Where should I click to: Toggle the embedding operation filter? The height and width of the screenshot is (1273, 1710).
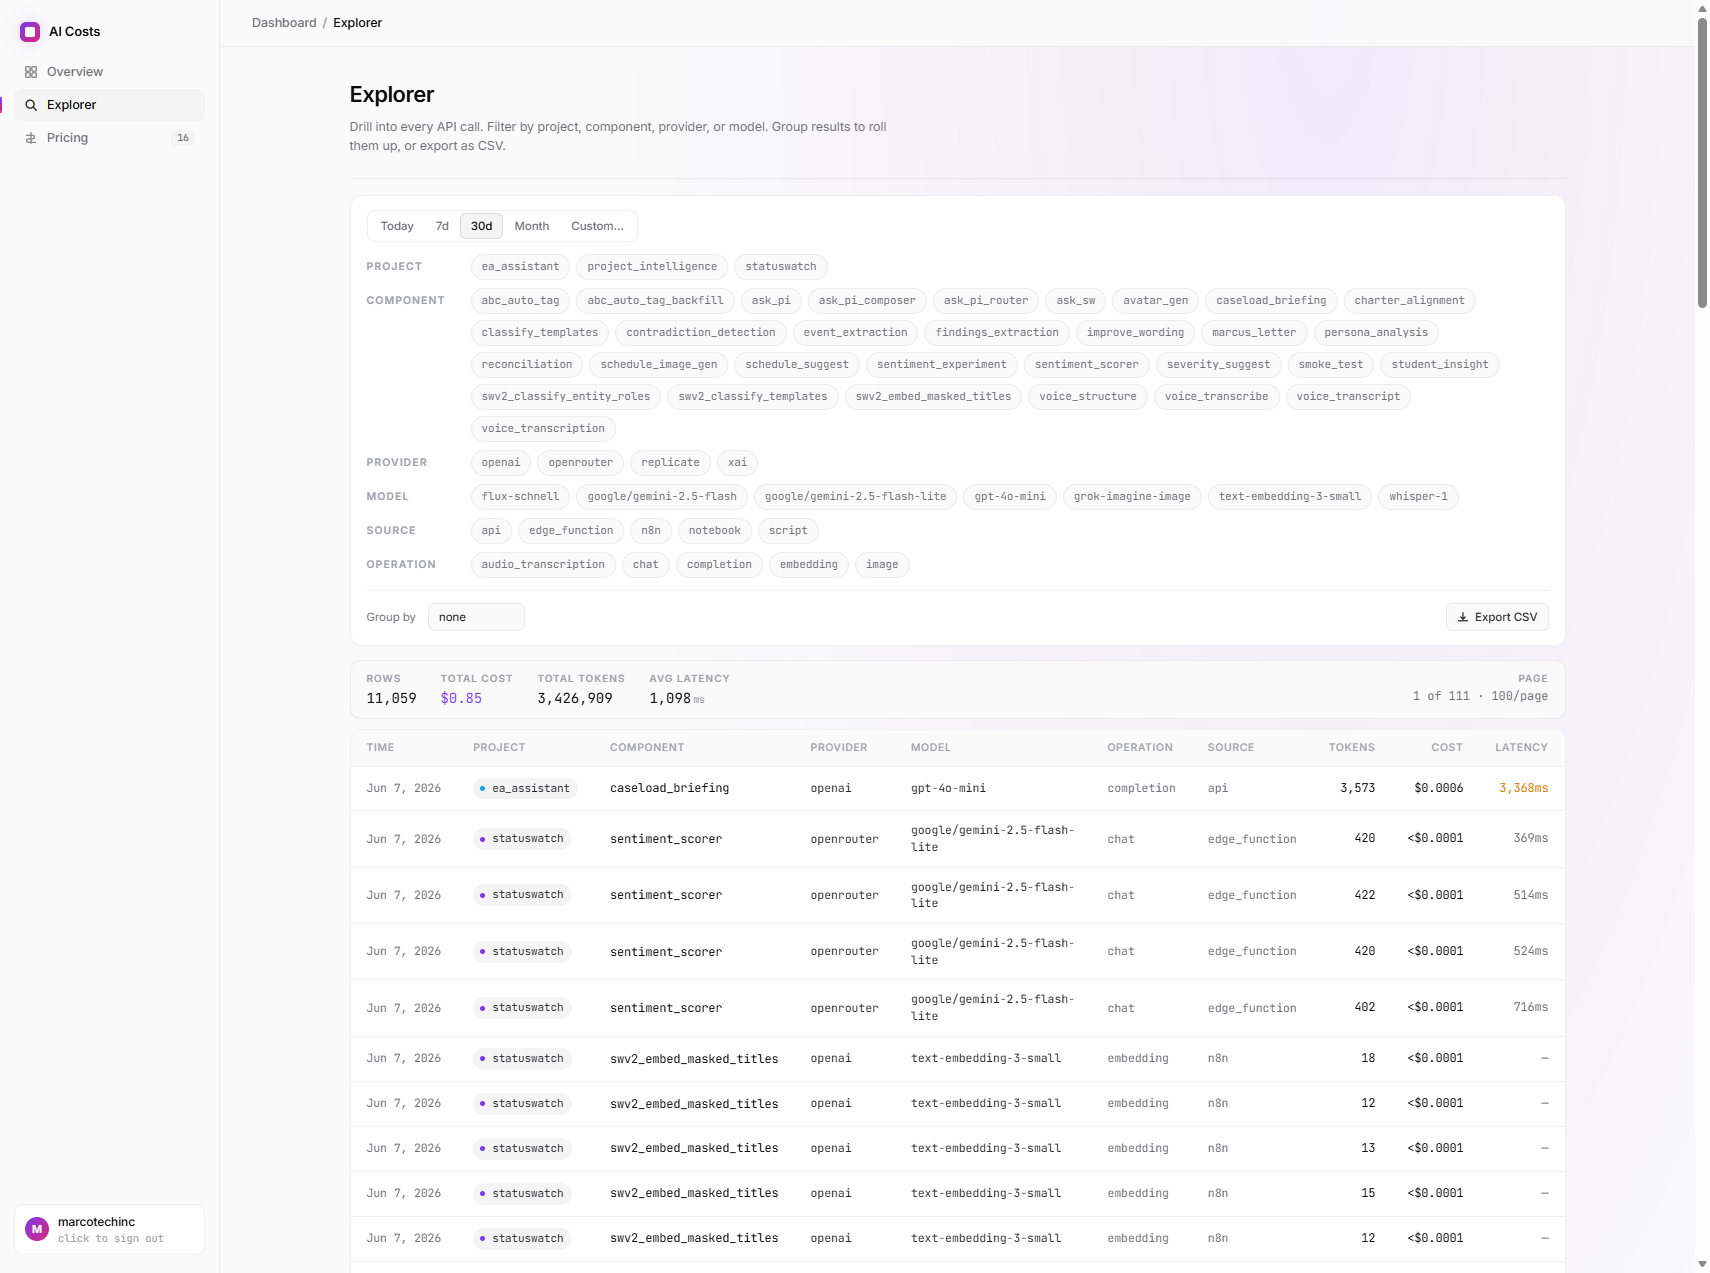tap(809, 565)
